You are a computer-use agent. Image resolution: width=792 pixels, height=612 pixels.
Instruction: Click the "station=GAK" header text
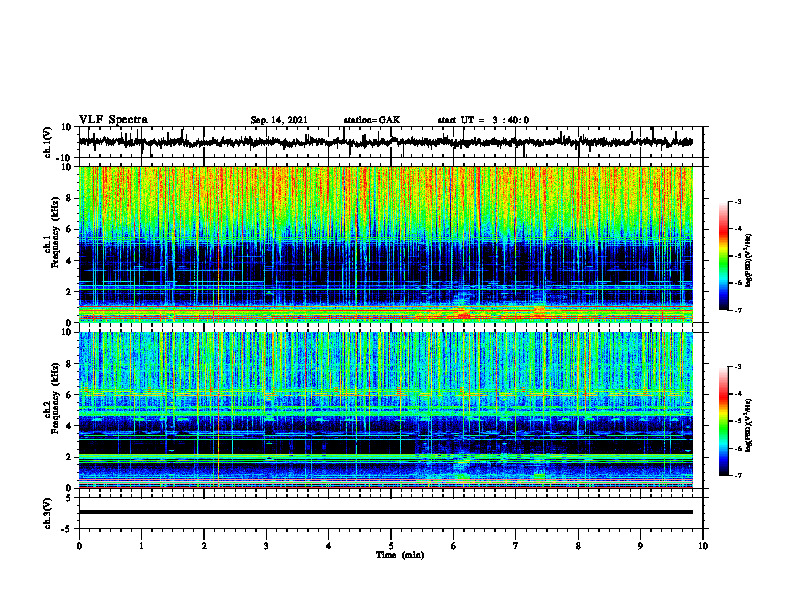coord(372,120)
